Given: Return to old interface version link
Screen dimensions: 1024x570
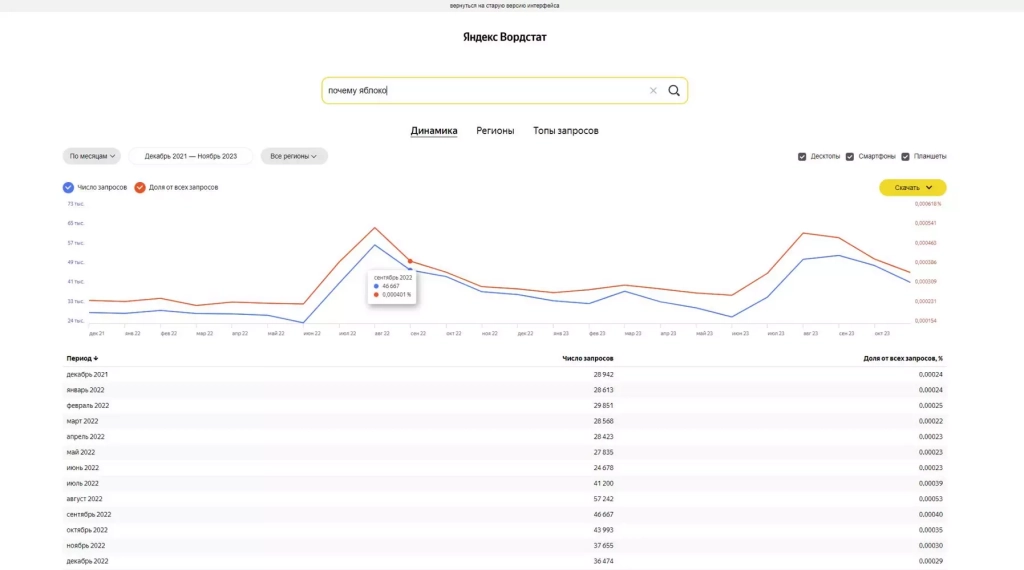Looking at the screenshot, I should point(504,5).
